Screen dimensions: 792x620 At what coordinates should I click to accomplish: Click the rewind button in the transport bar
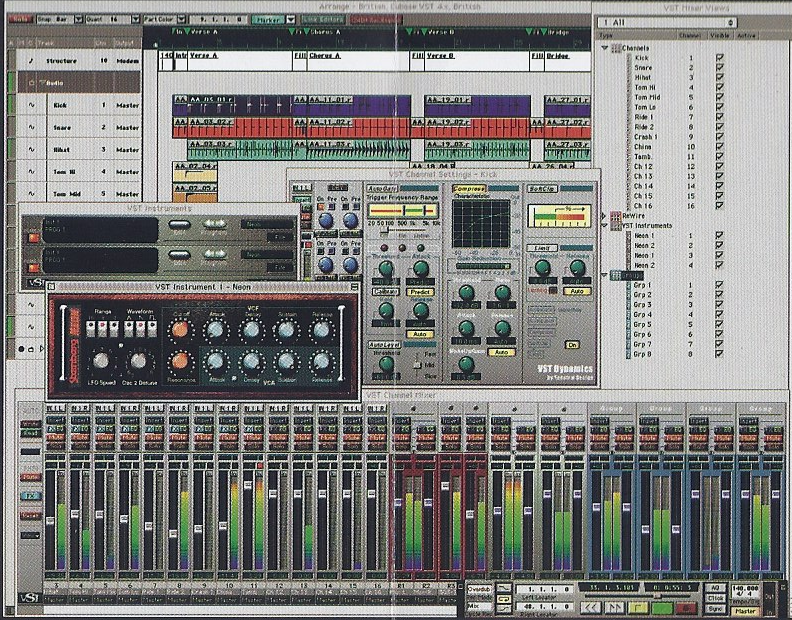point(592,607)
